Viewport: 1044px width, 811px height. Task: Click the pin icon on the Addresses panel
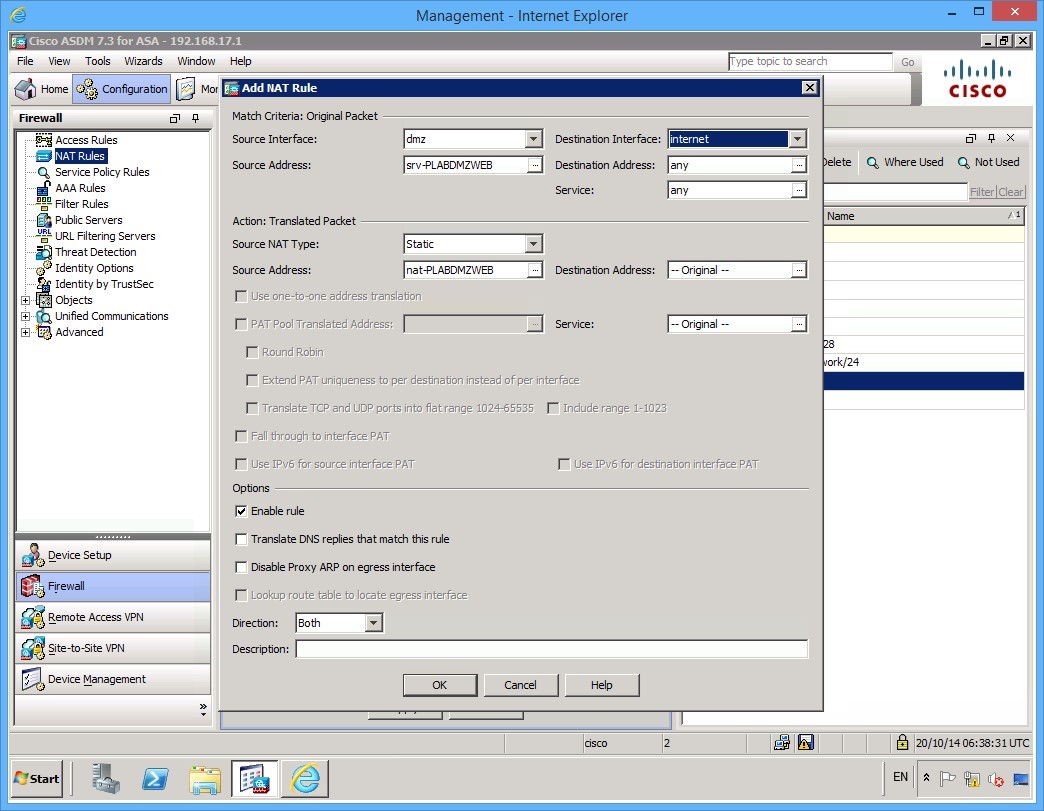991,138
